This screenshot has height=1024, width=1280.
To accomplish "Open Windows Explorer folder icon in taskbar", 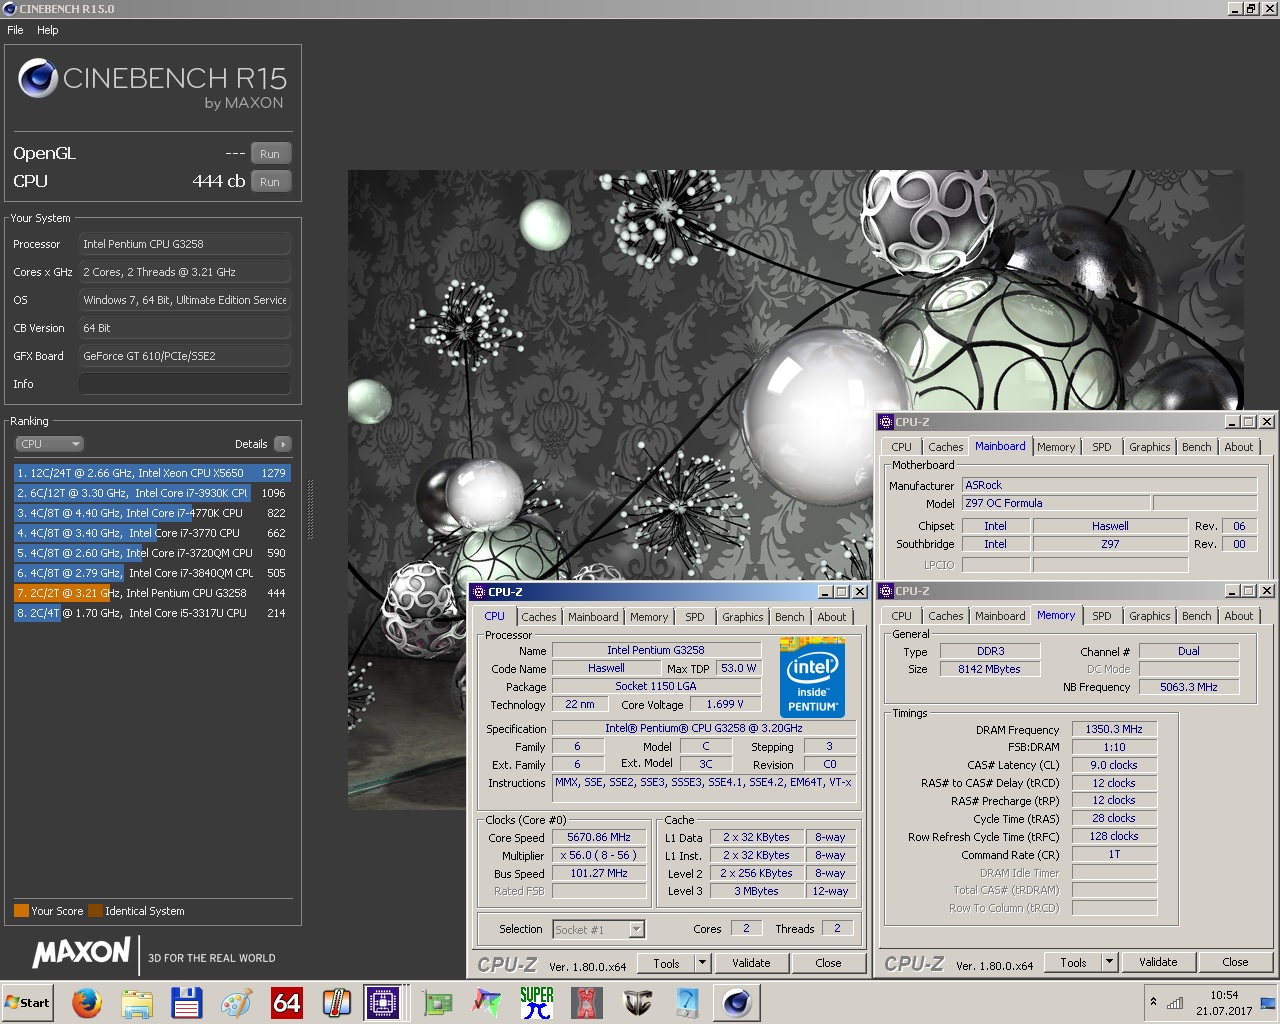I will [x=137, y=1002].
